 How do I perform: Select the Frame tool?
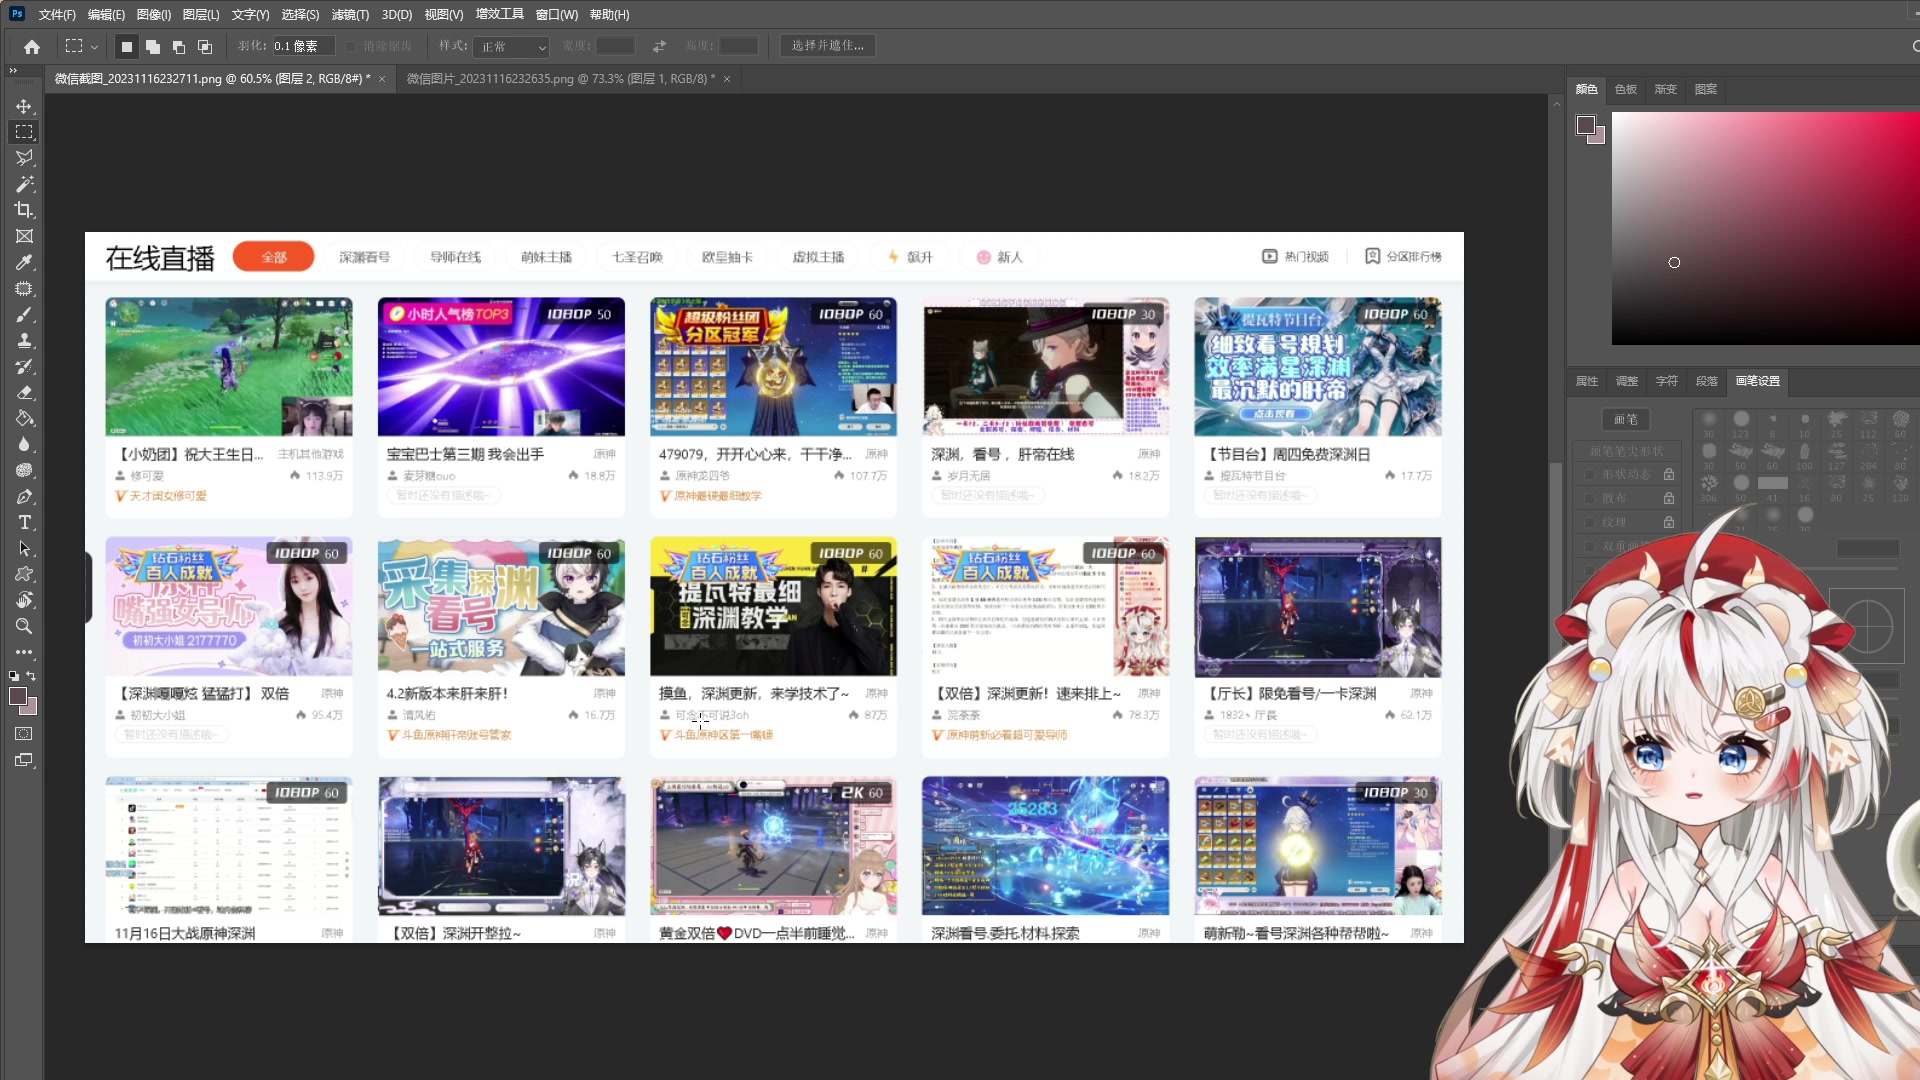pyautogui.click(x=24, y=236)
